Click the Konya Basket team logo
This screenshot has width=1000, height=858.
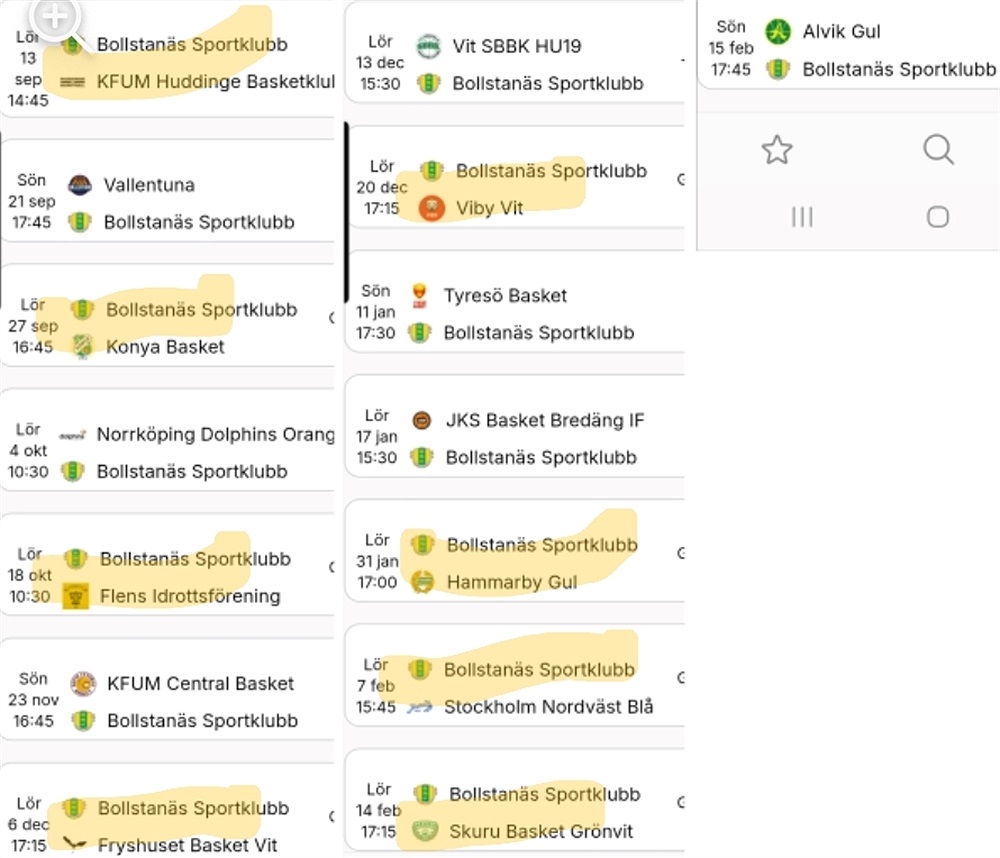click(82, 346)
